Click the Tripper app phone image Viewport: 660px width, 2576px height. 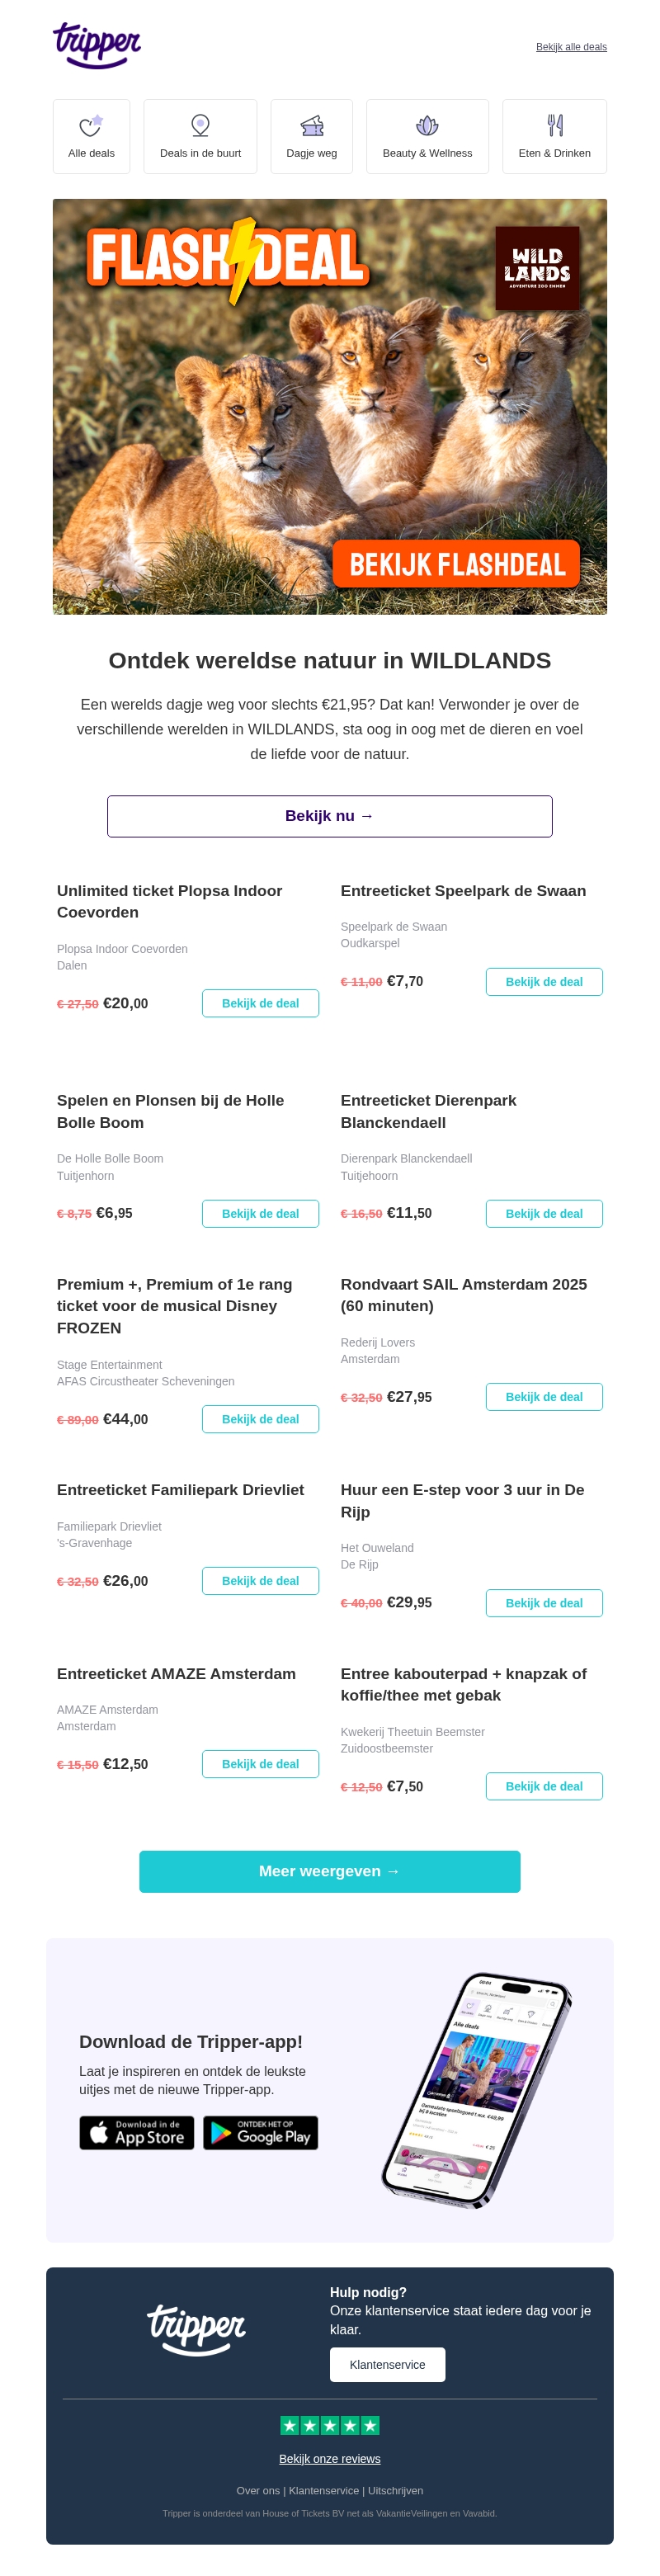pos(476,2089)
